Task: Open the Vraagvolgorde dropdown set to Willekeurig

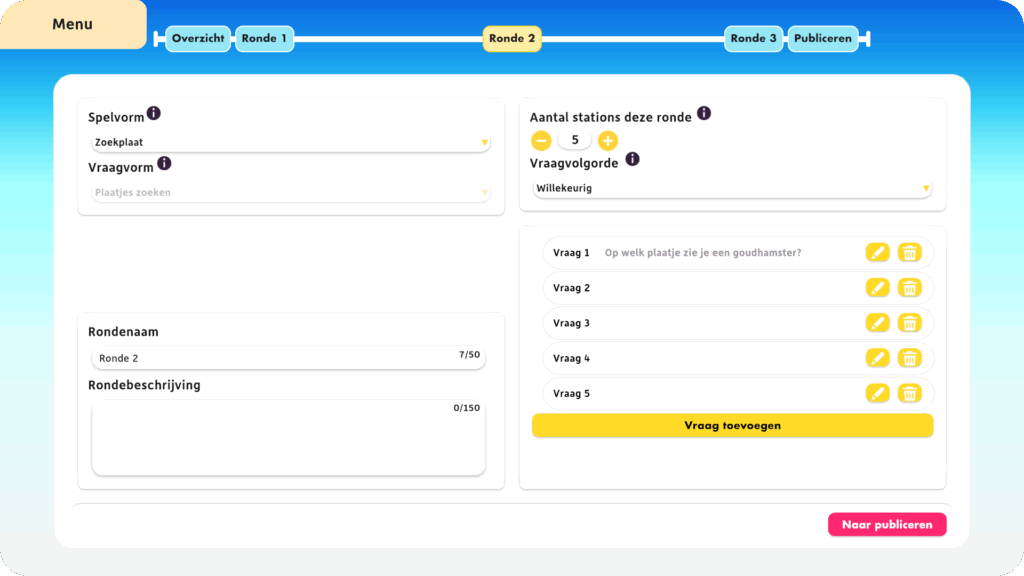Action: click(x=732, y=188)
